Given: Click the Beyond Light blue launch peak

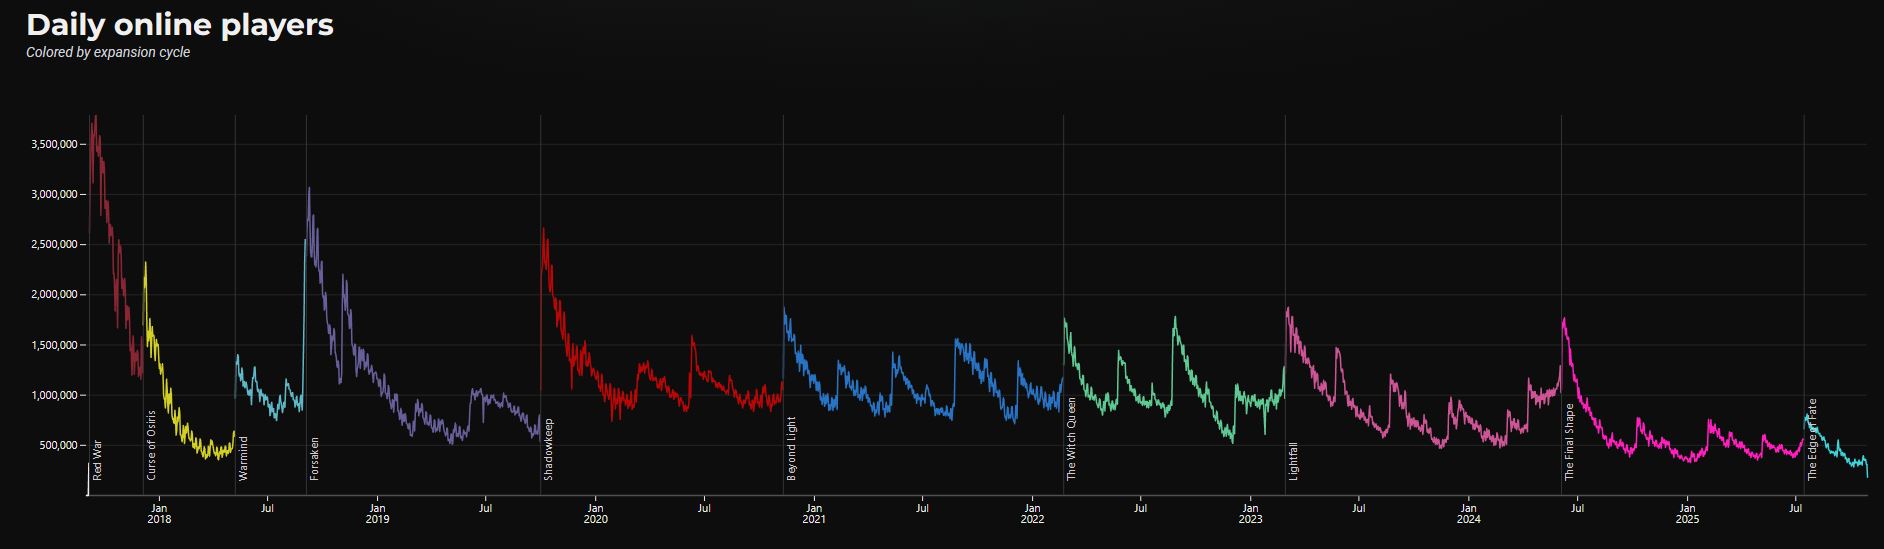Looking at the screenshot, I should point(784,309).
